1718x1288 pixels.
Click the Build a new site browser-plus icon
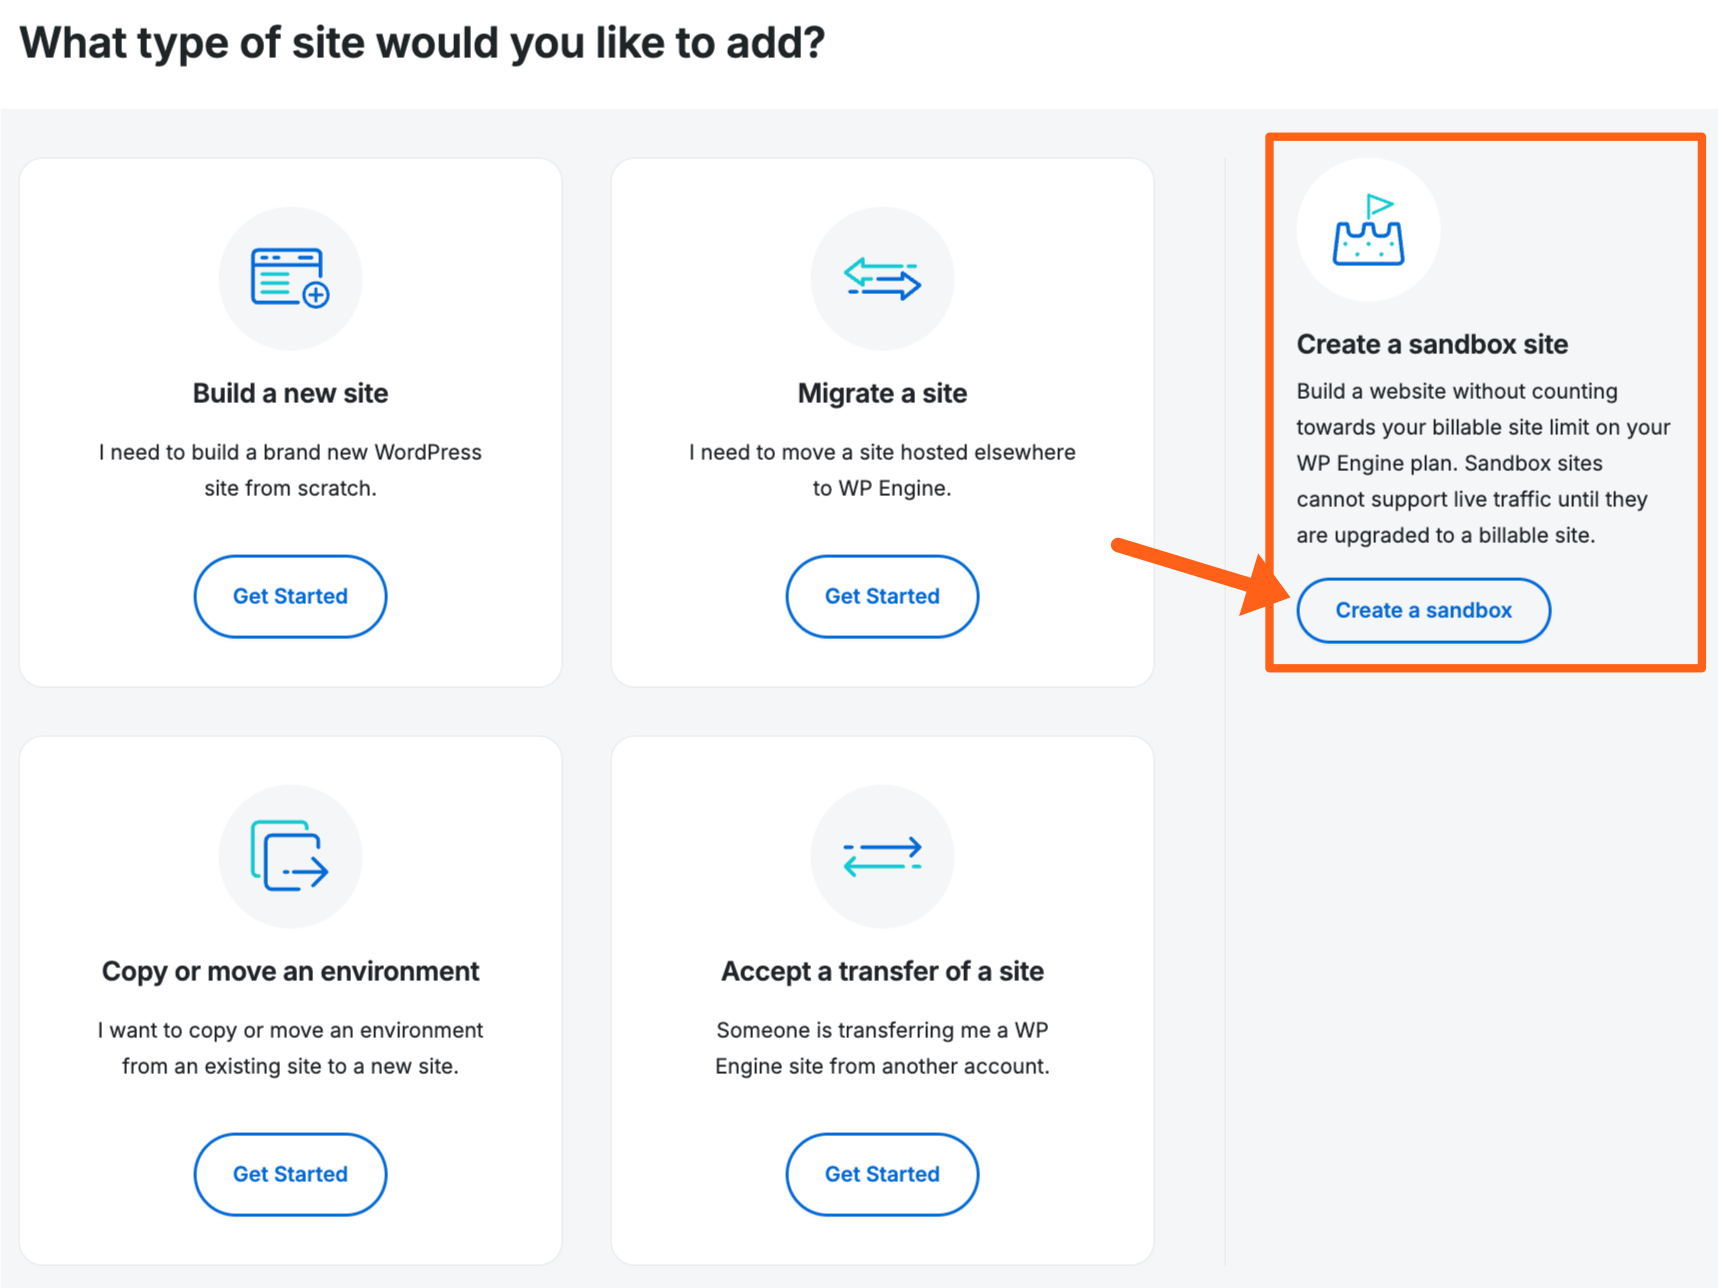pyautogui.click(x=290, y=278)
